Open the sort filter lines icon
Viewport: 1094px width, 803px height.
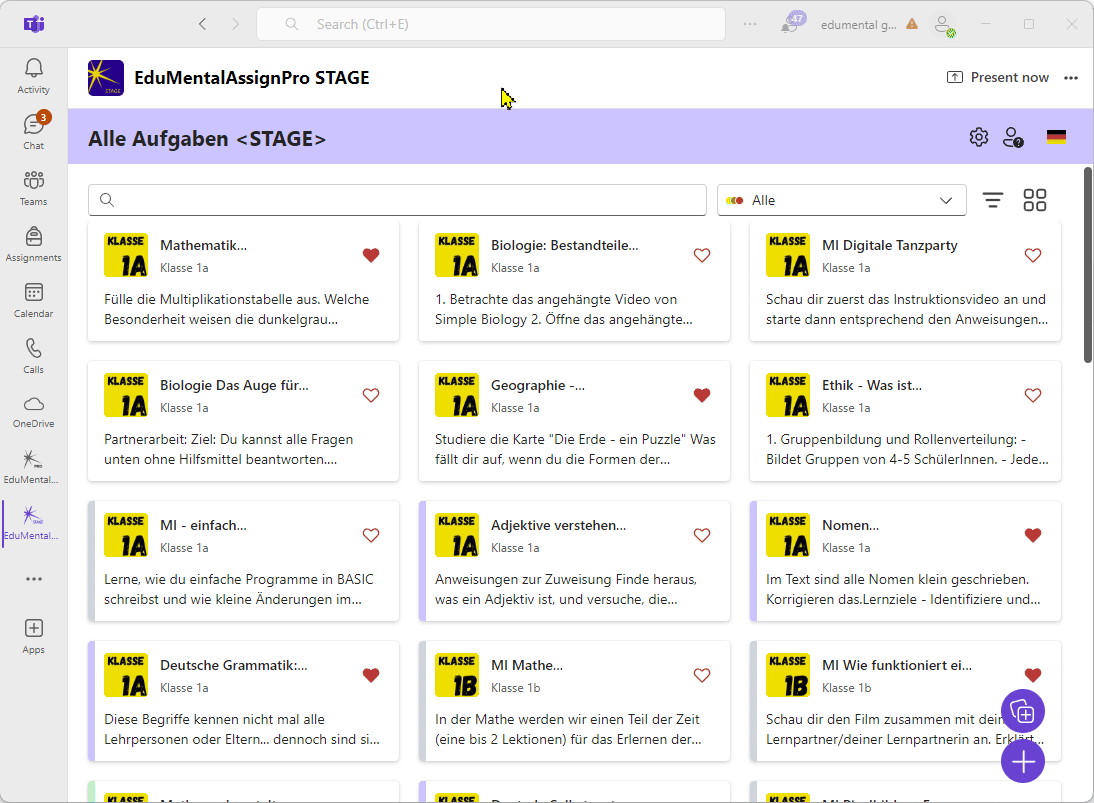[992, 200]
